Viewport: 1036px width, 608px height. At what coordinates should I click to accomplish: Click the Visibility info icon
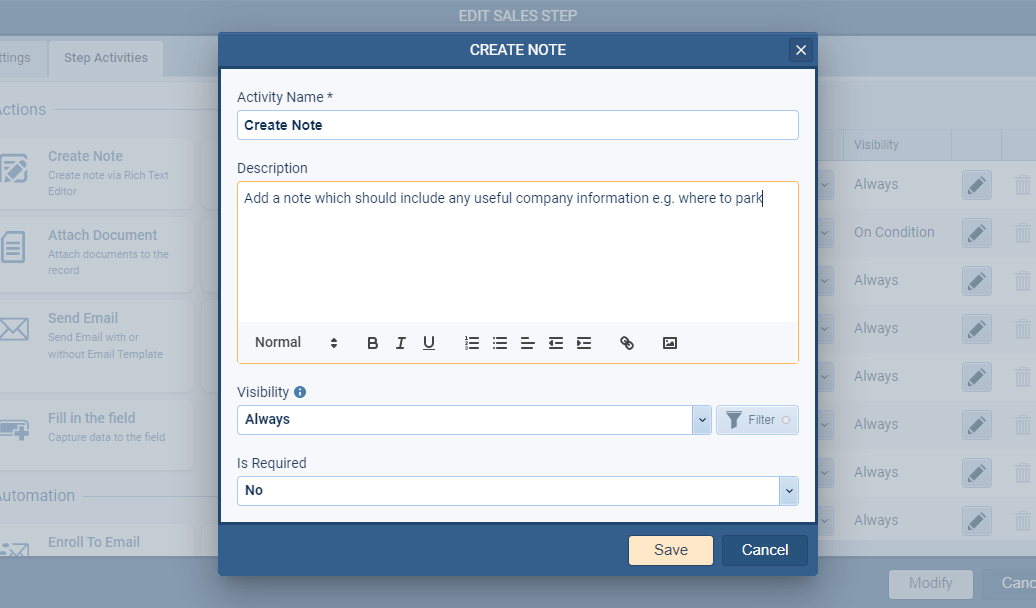[x=300, y=392]
